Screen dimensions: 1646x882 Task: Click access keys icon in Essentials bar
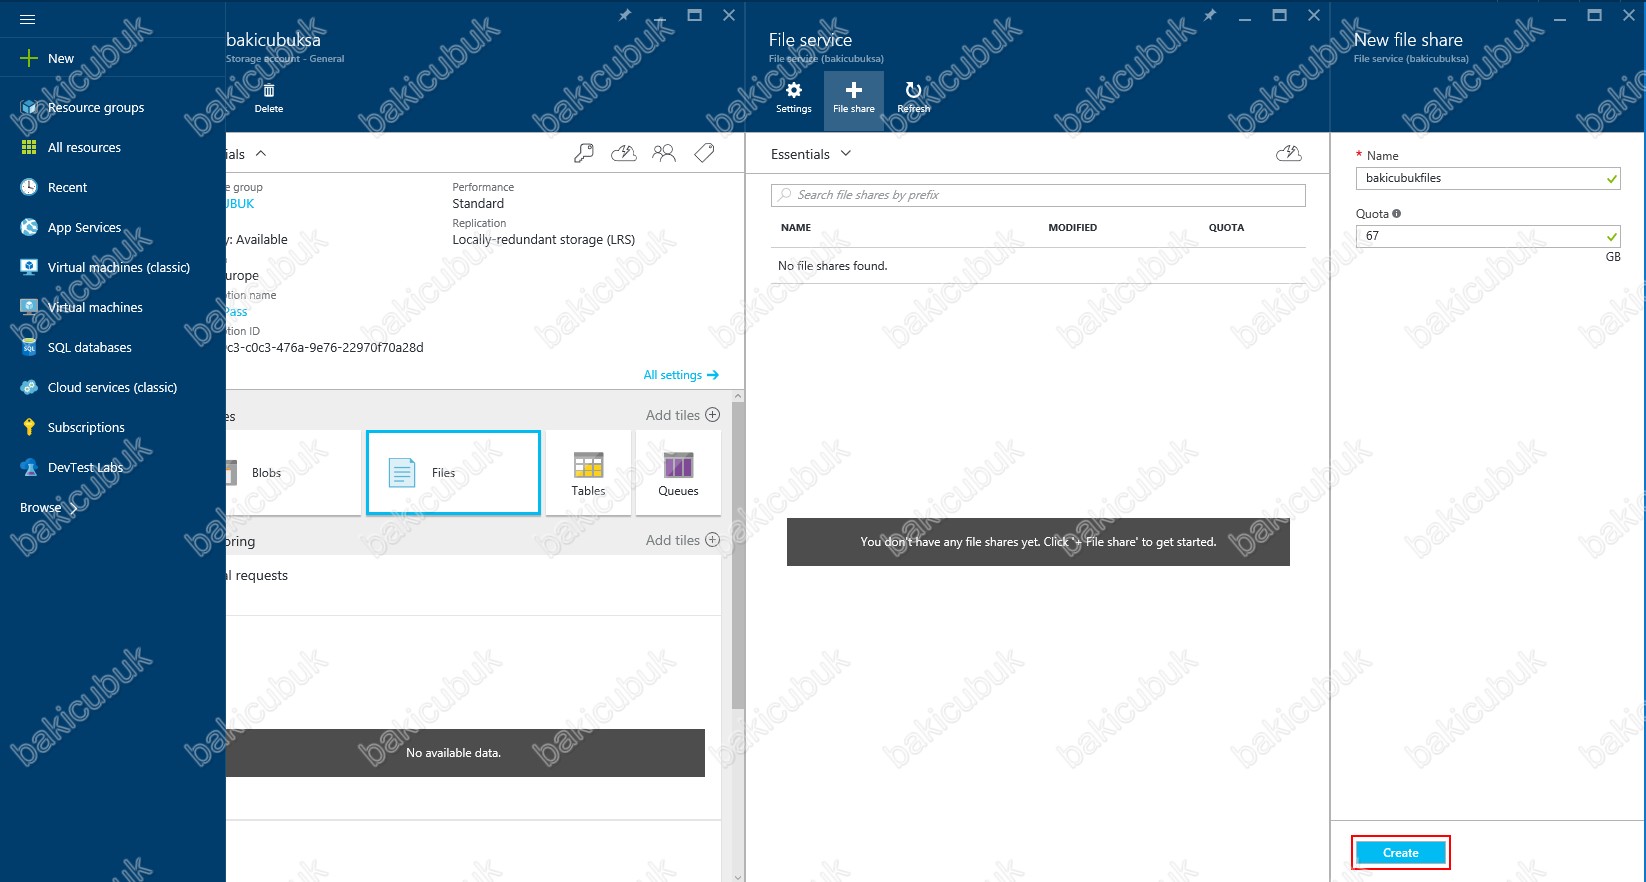584,153
